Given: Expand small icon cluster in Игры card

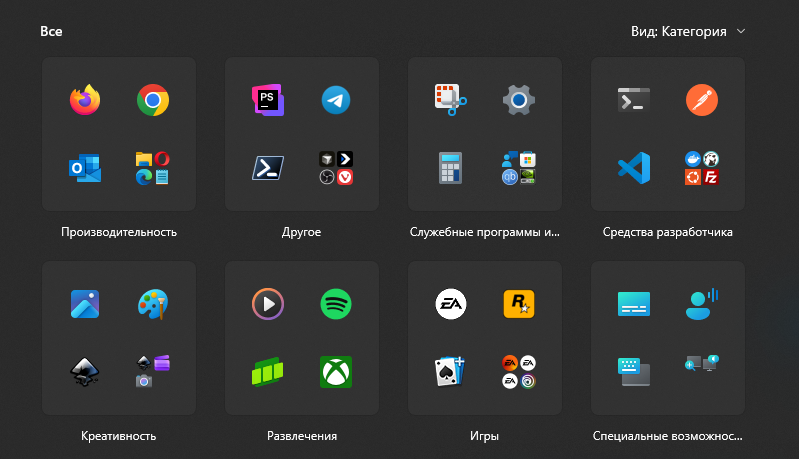Looking at the screenshot, I should coord(519,372).
